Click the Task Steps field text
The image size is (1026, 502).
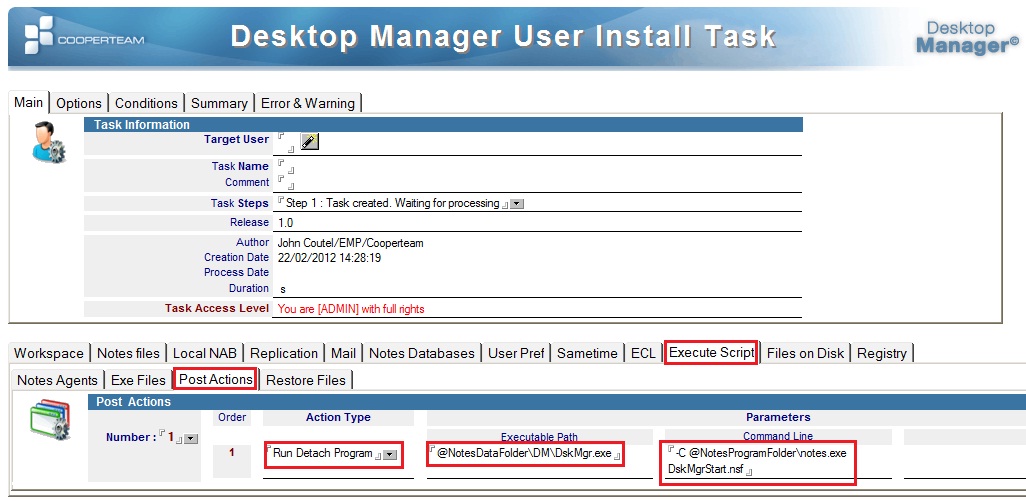pyautogui.click(x=393, y=204)
